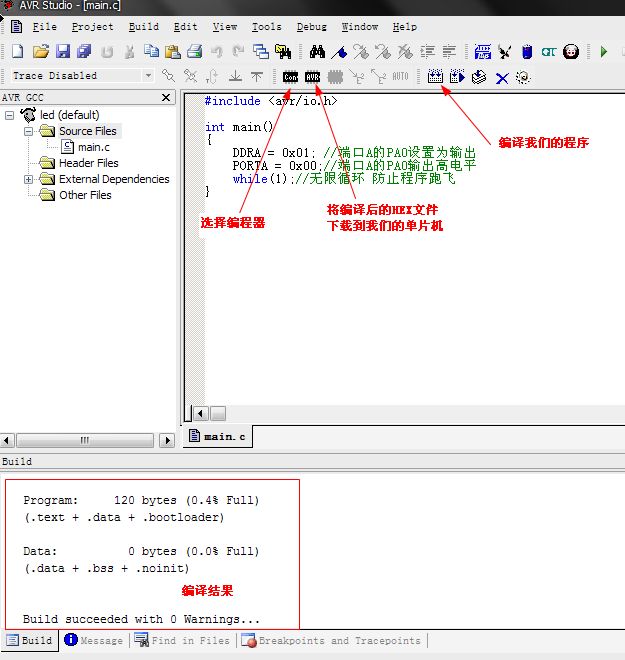Open the Edit menu

coord(186,27)
